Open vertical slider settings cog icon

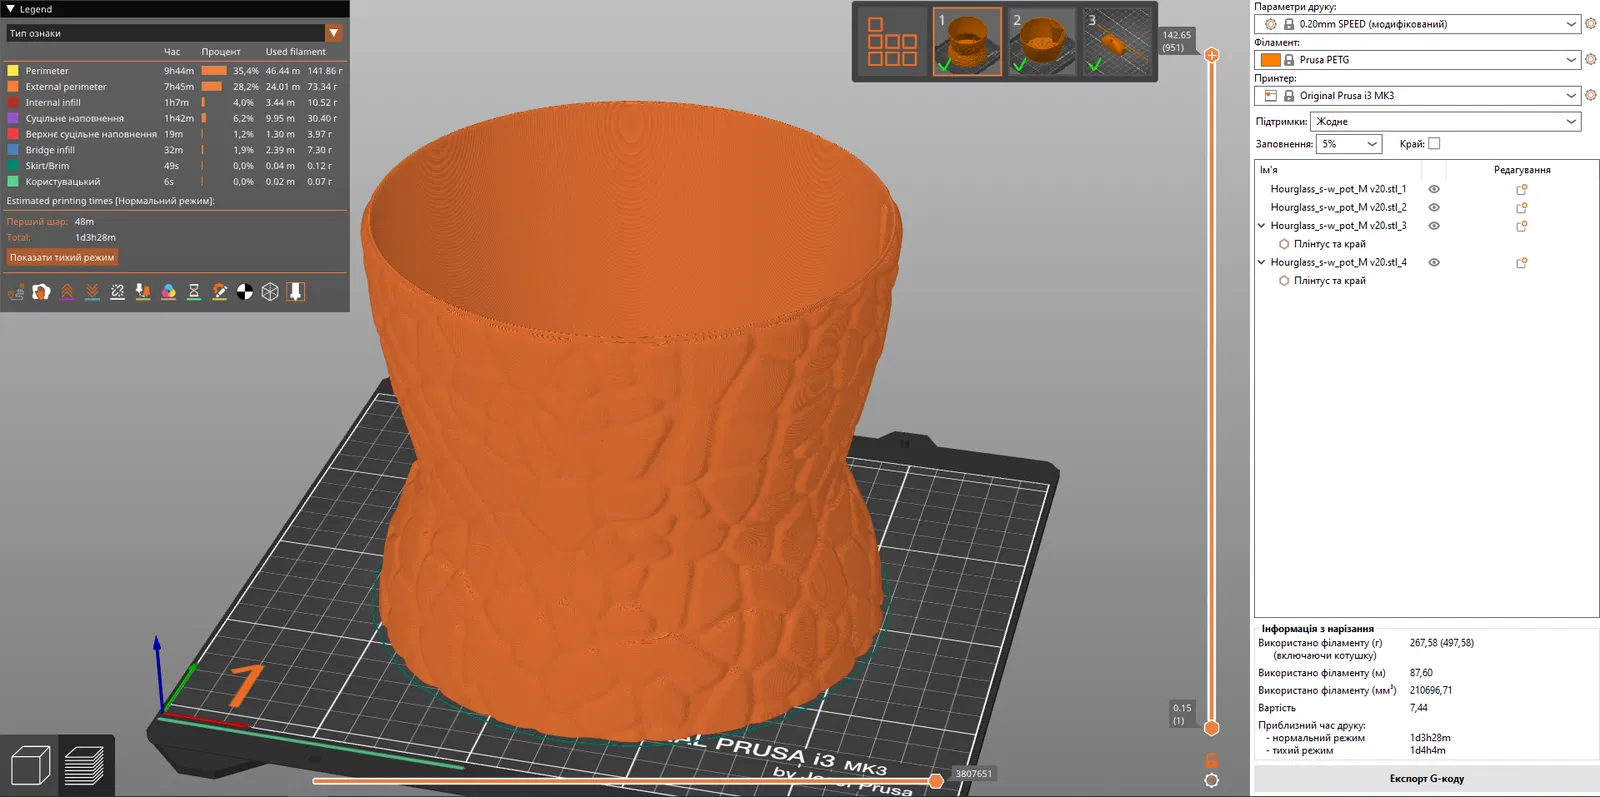(1211, 781)
